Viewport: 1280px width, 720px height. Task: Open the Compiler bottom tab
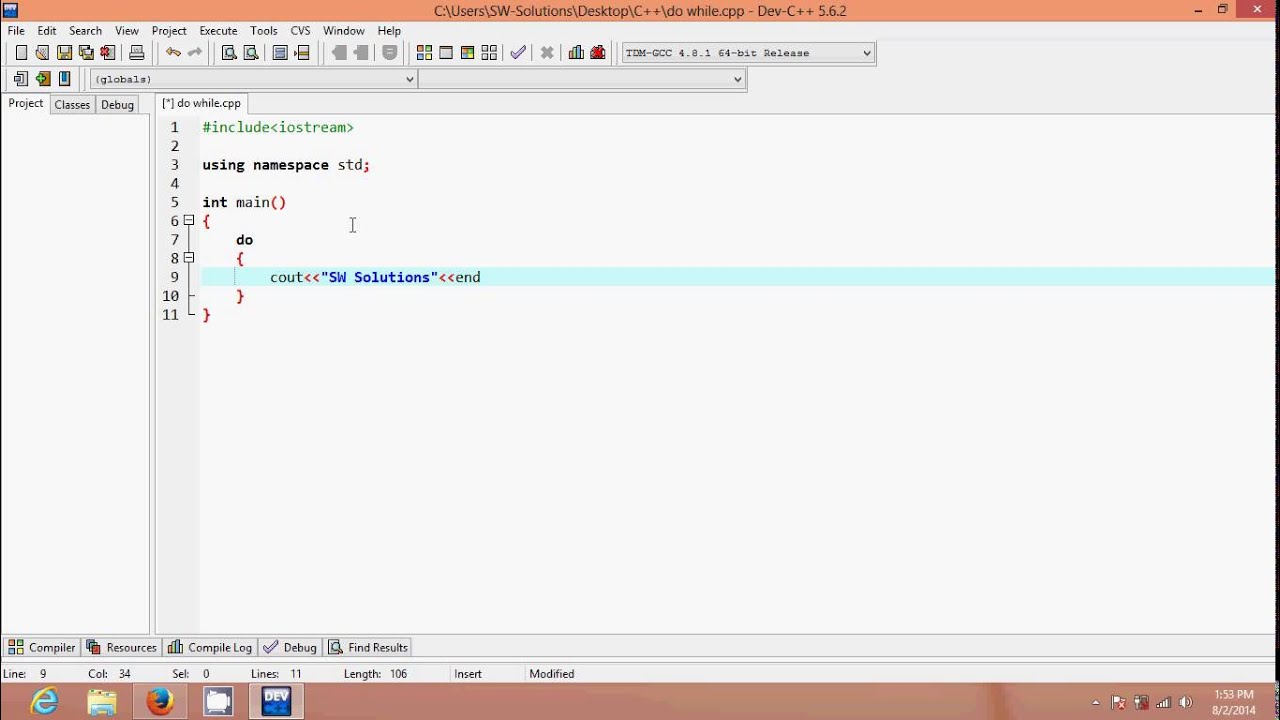42,647
